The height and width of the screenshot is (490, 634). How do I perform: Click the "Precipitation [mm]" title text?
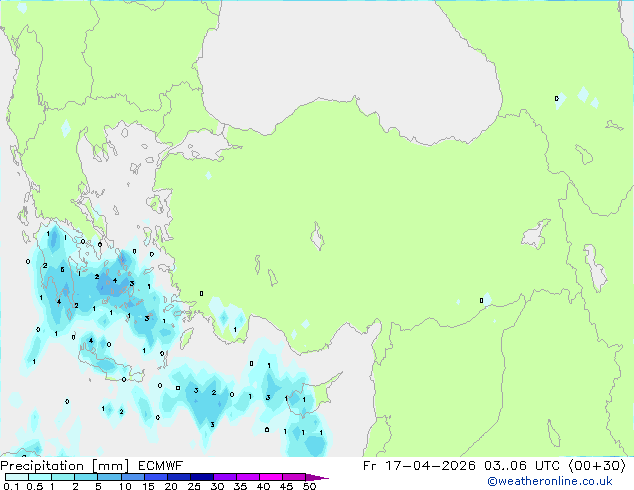pos(64,466)
